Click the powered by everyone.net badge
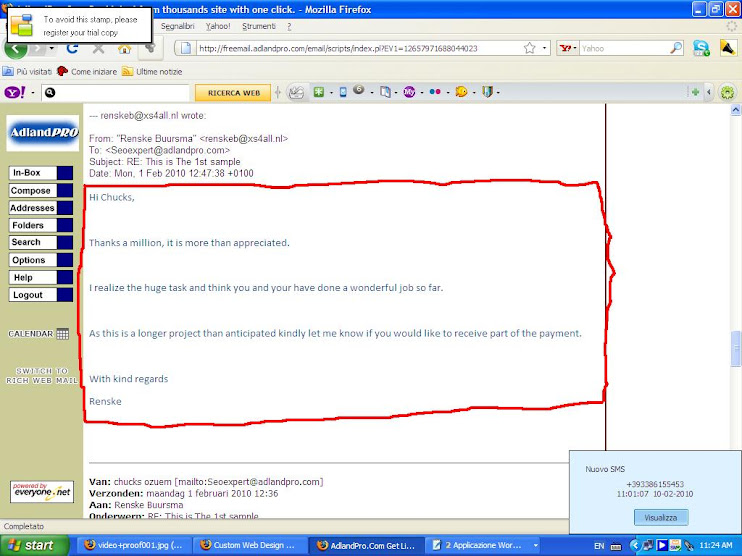 [x=42, y=492]
